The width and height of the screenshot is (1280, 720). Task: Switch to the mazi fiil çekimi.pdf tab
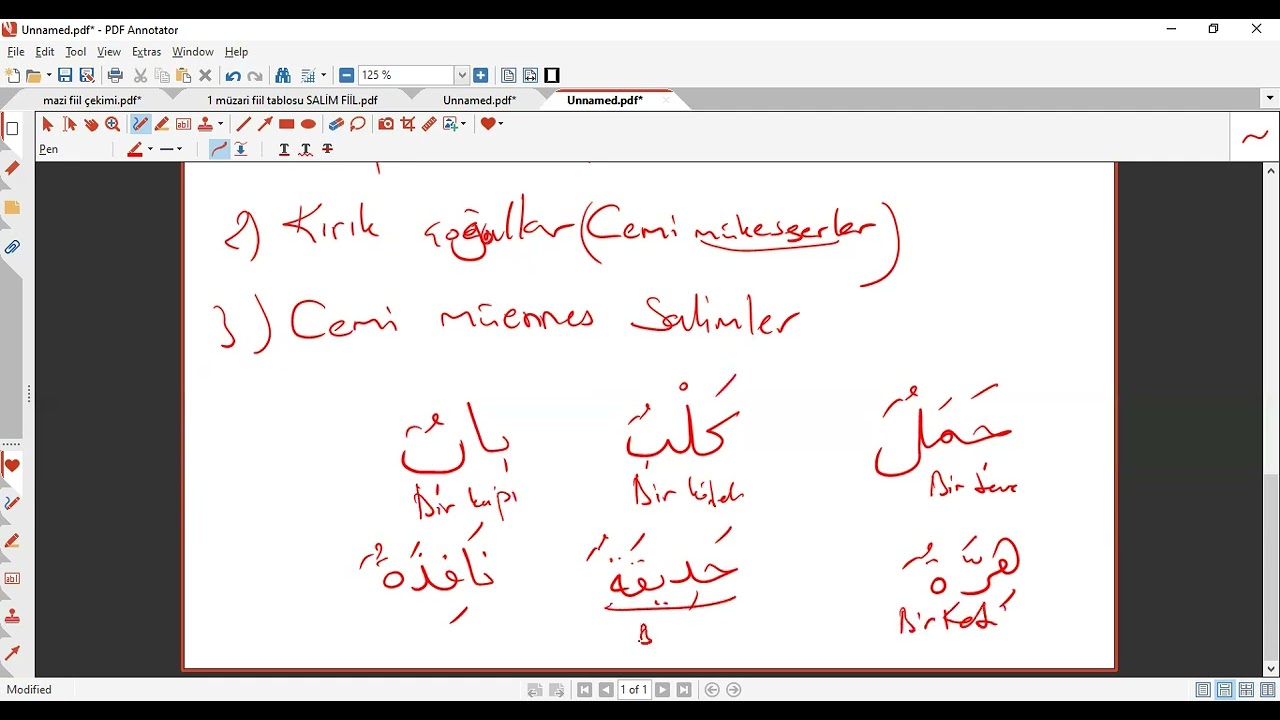coord(92,100)
